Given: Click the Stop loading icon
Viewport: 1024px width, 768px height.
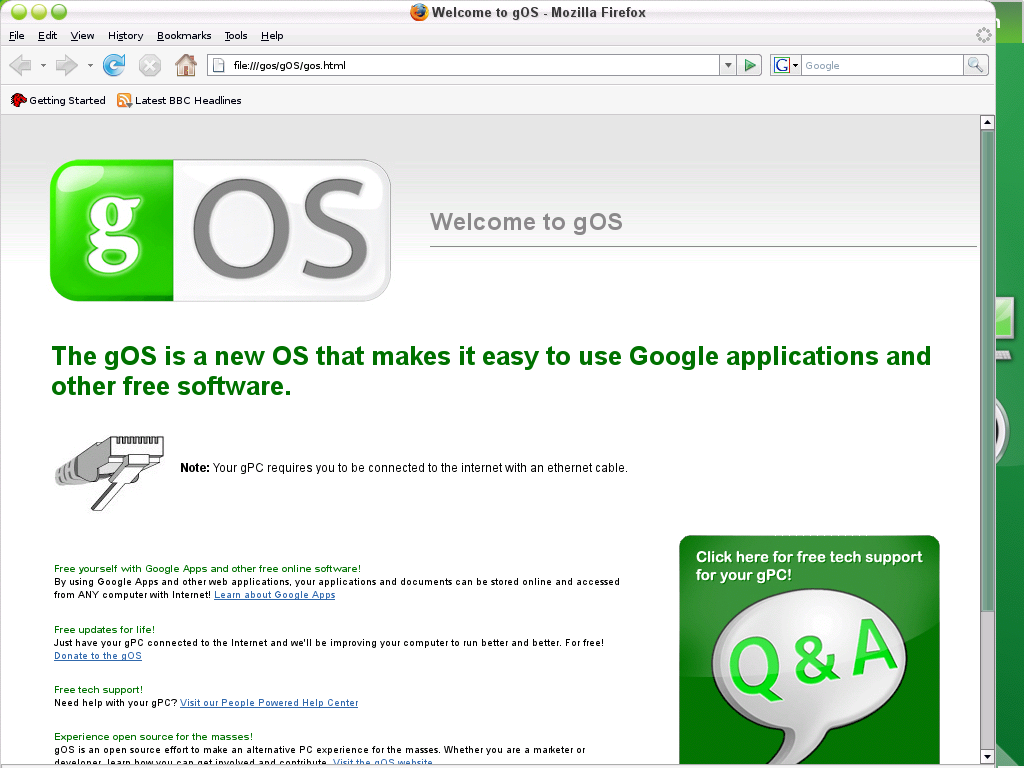Looking at the screenshot, I should [x=150, y=66].
